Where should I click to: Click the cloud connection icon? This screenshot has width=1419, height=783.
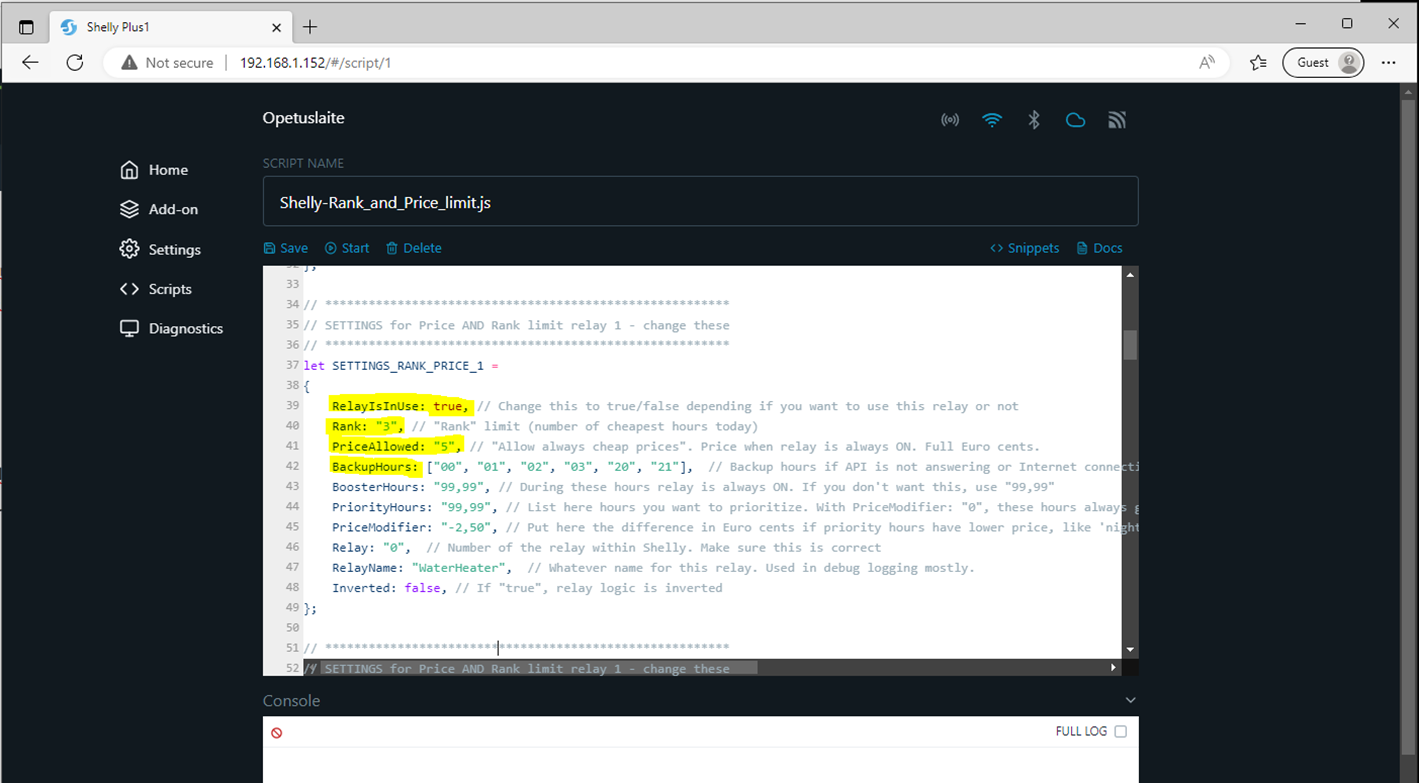point(1075,120)
